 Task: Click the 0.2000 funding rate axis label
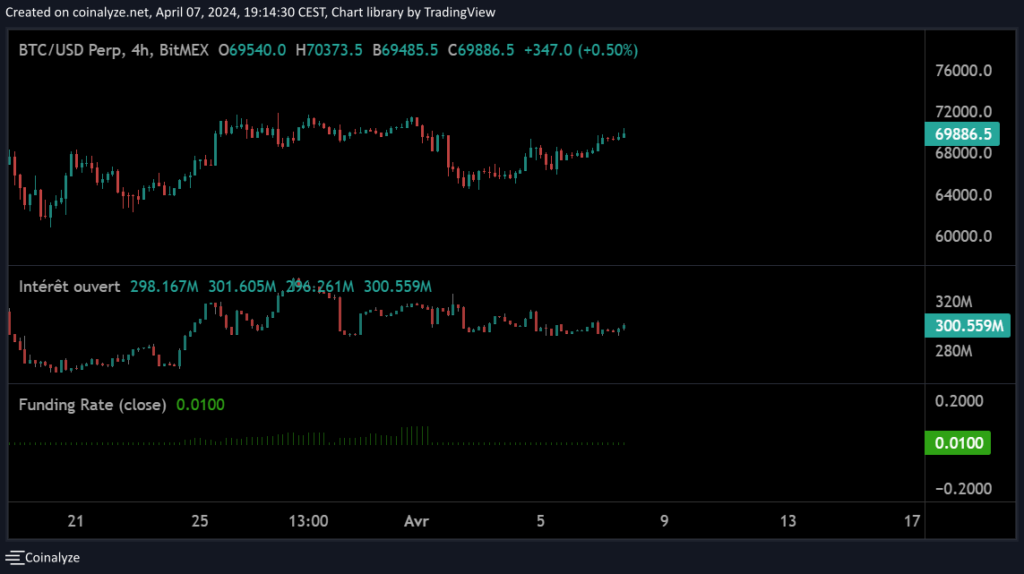[x=958, y=401]
